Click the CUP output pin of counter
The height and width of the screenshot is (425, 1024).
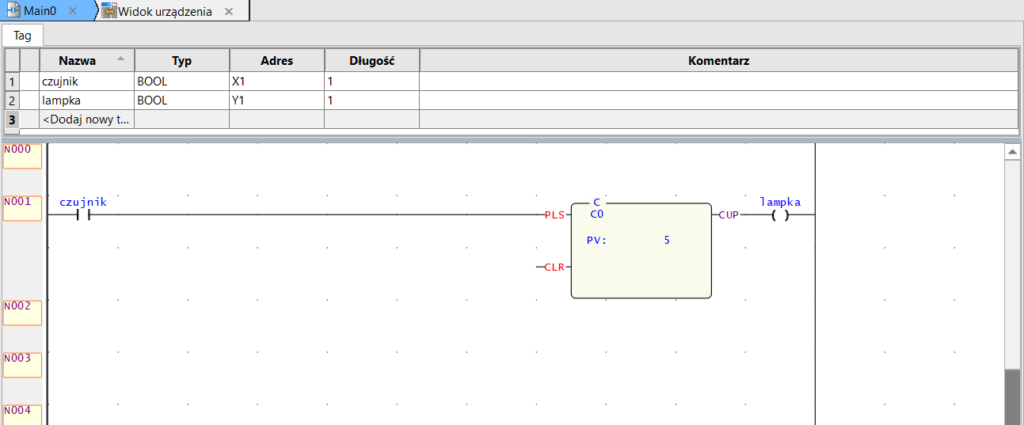728,215
